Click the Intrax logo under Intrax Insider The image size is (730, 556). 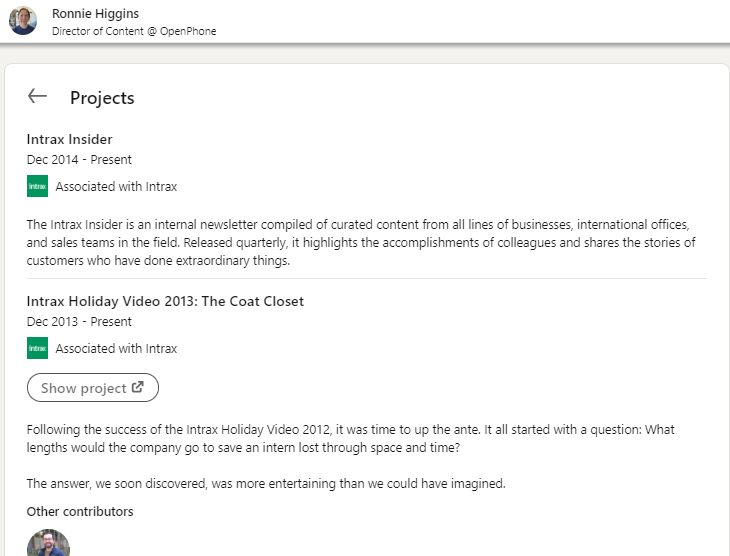click(37, 186)
